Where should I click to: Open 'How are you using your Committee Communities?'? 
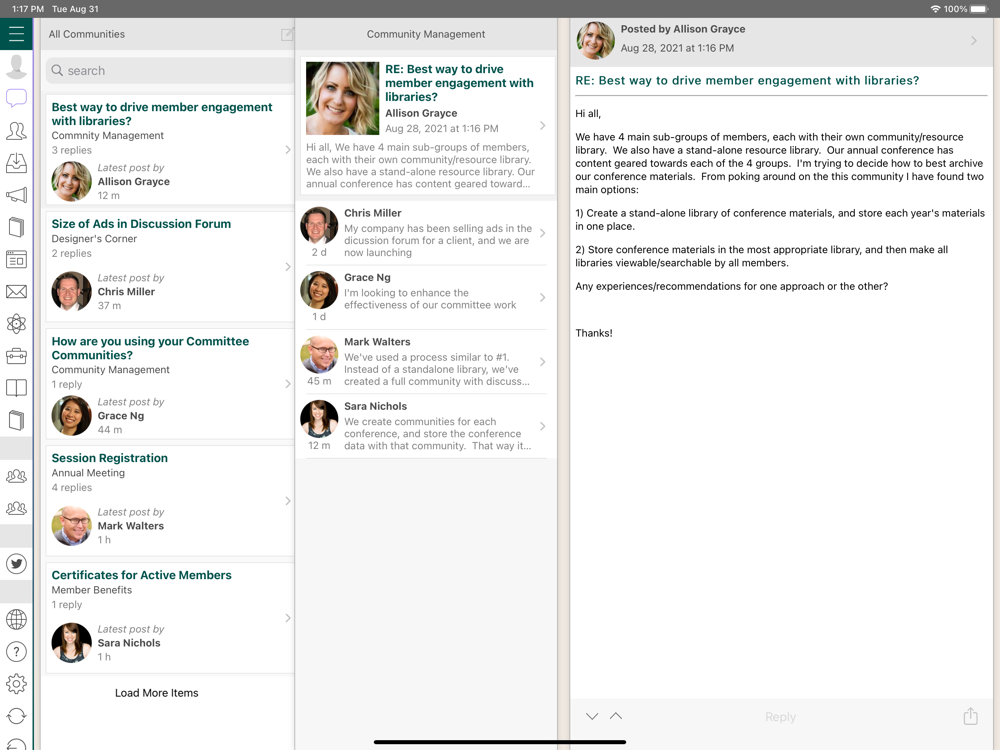pos(151,348)
